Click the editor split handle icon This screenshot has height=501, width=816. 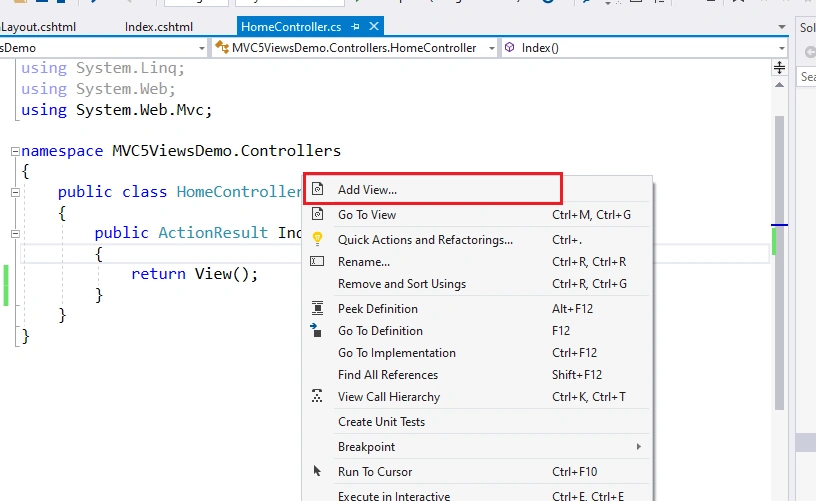coord(779,68)
